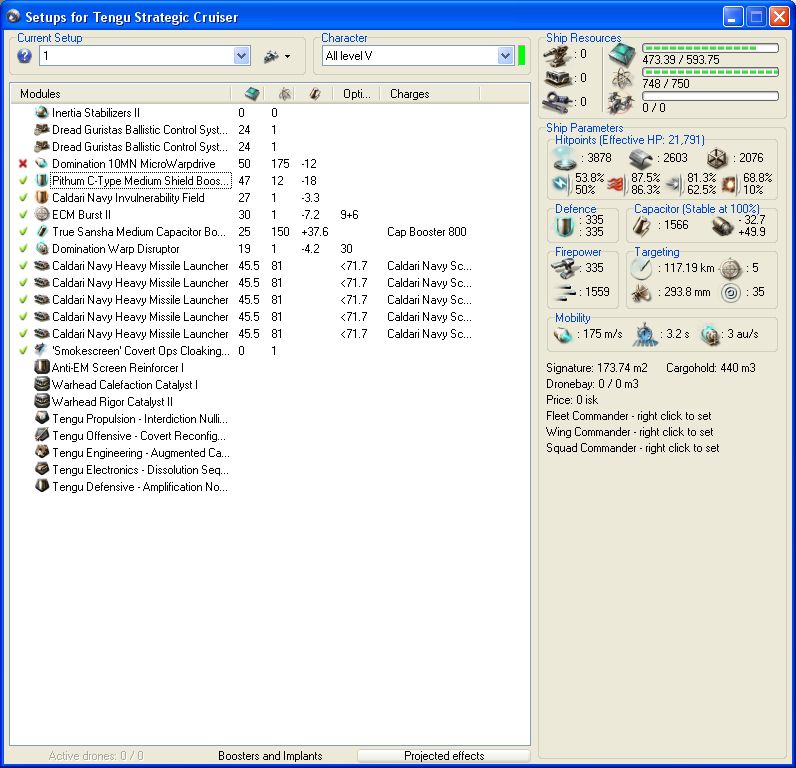Click the 'Price: 0 isk' text

pos(572,400)
